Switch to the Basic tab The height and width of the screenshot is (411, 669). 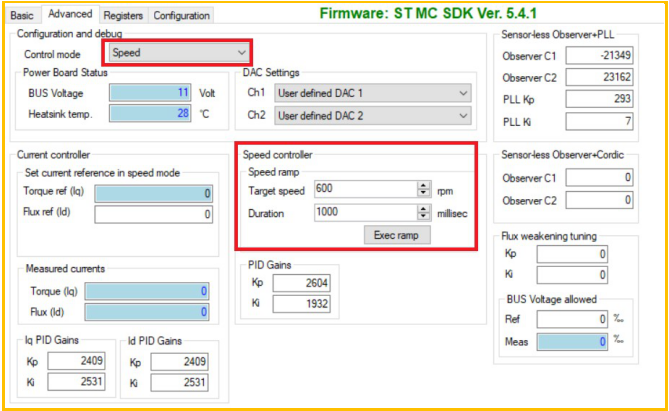click(x=22, y=15)
